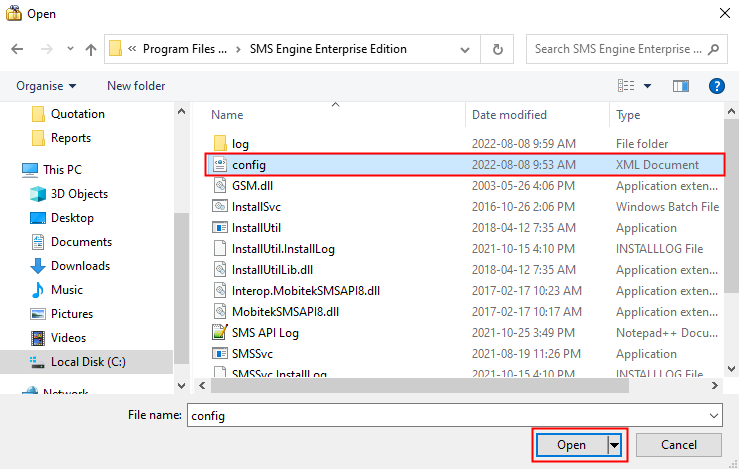Expand the Organise dropdown menu

point(46,86)
